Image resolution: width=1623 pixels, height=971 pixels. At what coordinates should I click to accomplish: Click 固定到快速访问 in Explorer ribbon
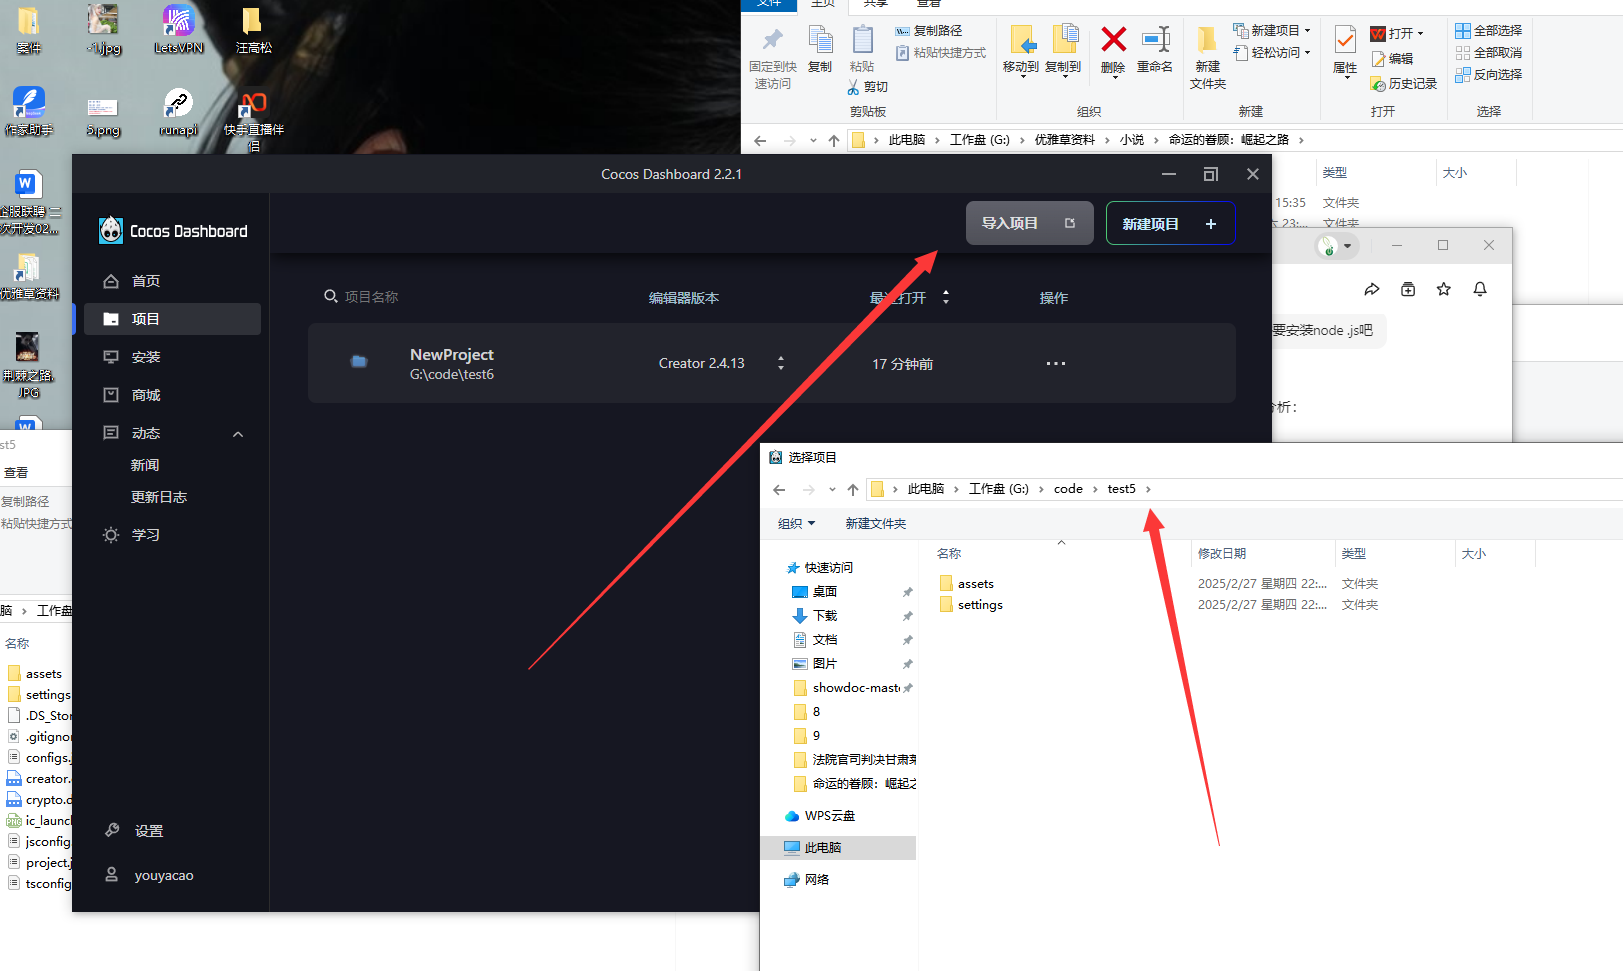point(773,59)
